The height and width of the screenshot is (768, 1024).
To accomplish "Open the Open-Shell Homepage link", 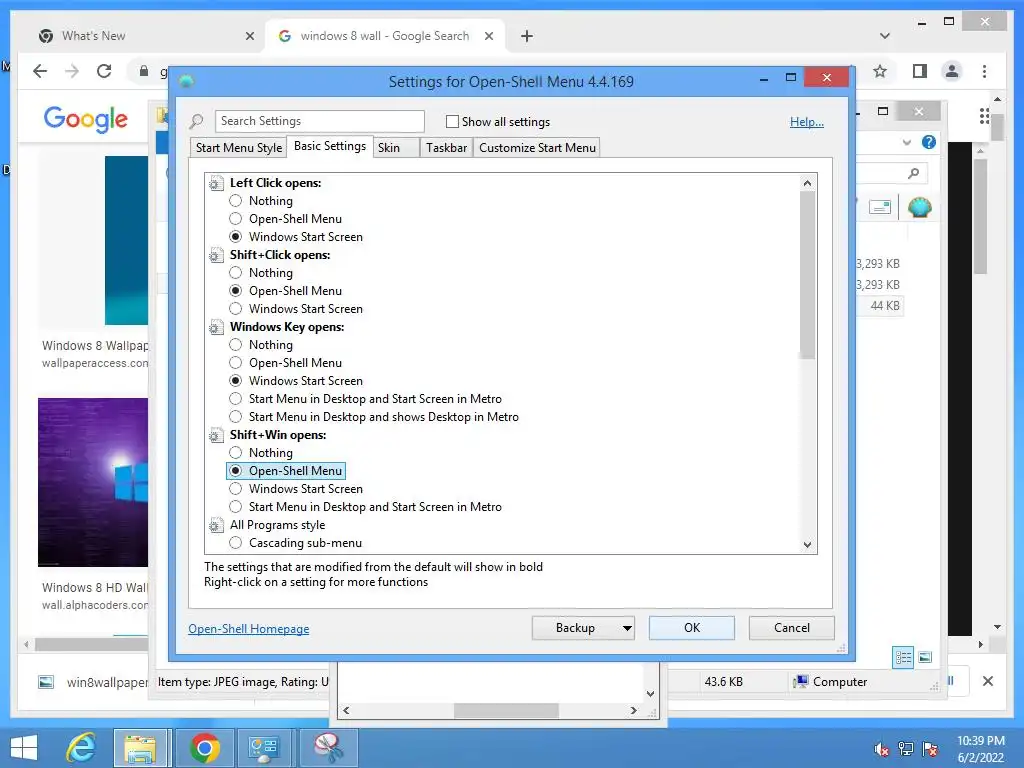I will pos(249,629).
